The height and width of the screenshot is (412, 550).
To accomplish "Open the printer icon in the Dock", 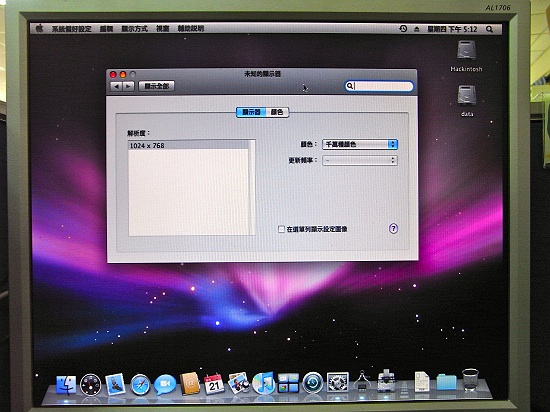I will [386, 381].
